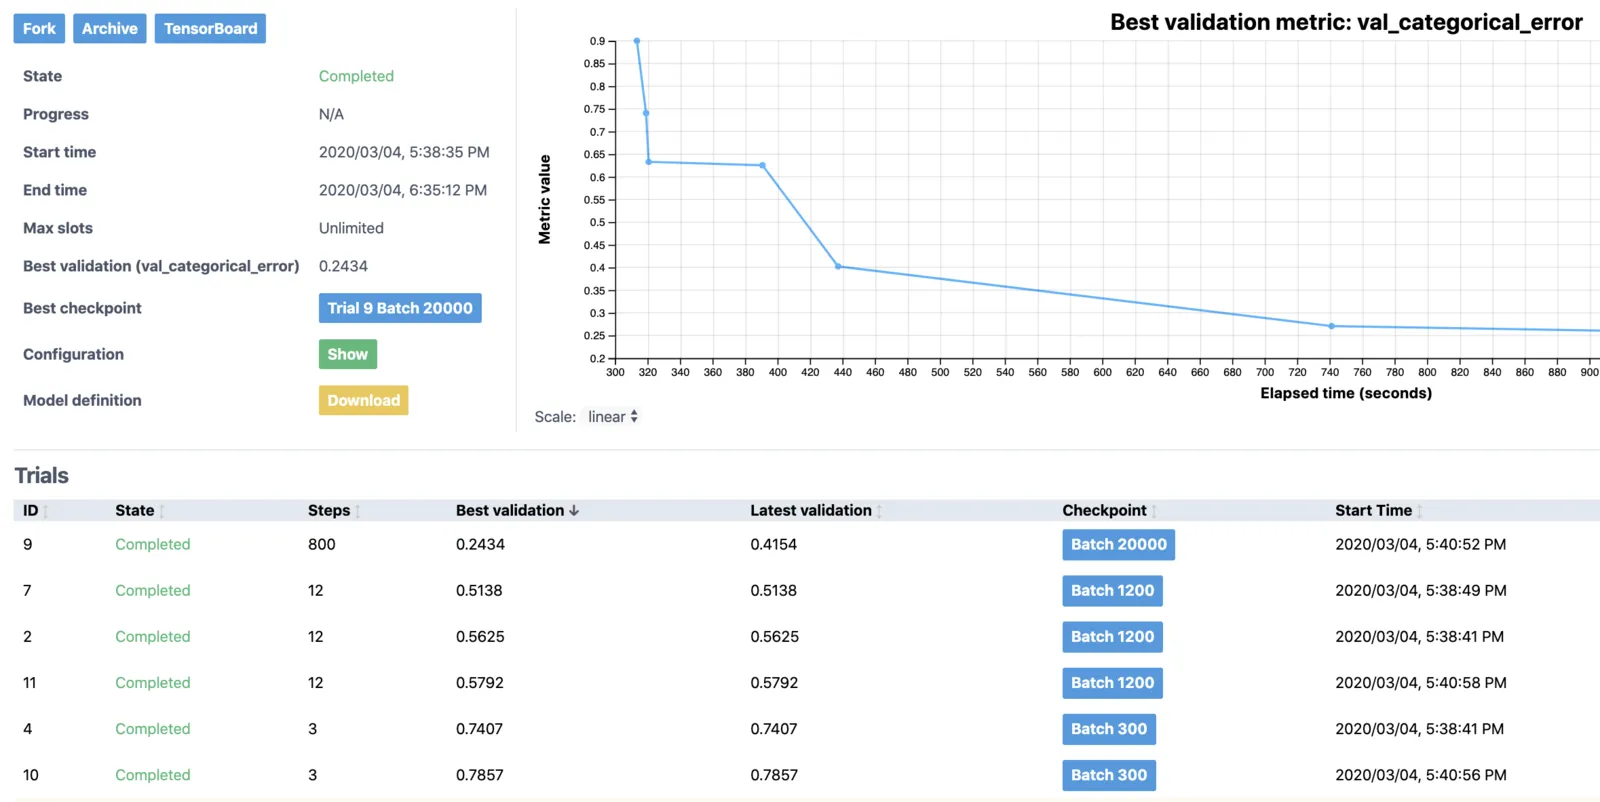The image size is (1600, 802).
Task: Click the Trials section heading
Action: click(x=41, y=475)
